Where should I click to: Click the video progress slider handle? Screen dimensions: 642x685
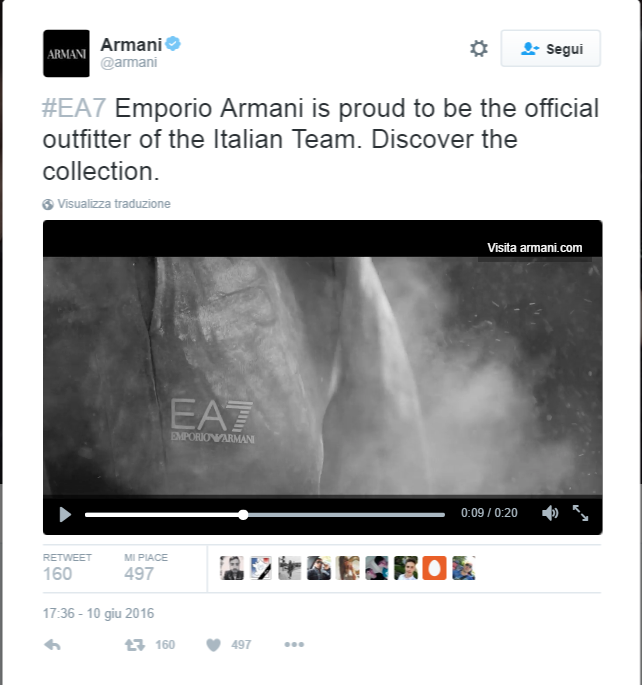coord(243,515)
